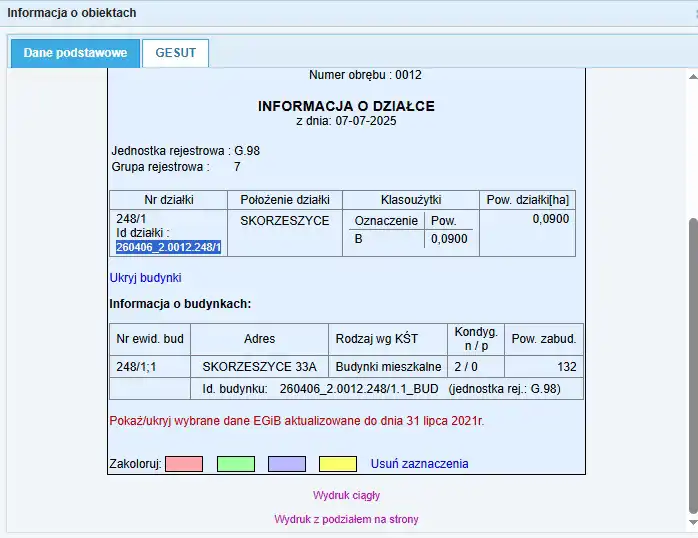This screenshot has height=538, width=698.
Task: Click the Jednostka rejestrowa G.98 text
Action: pyautogui.click(x=186, y=150)
